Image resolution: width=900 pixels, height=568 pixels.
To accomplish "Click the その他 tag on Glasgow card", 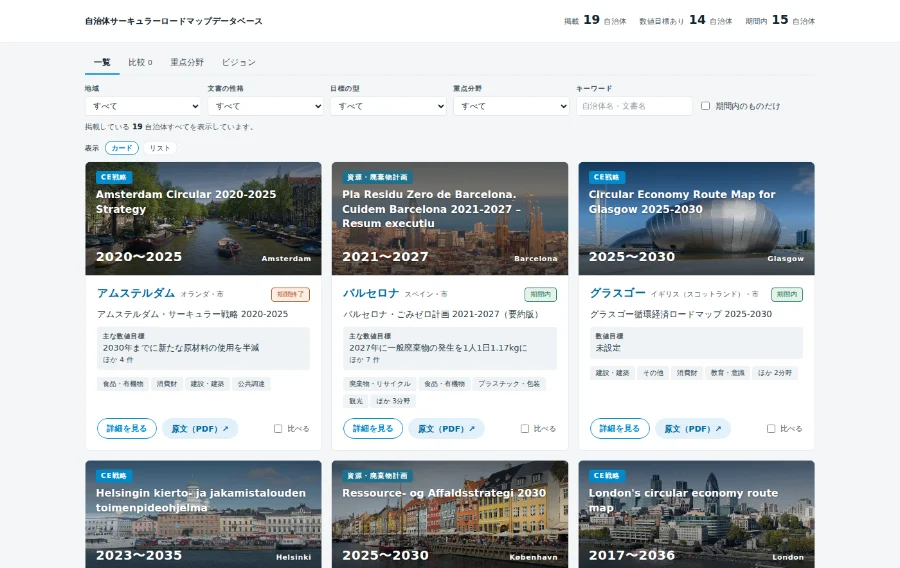I will pos(653,373).
